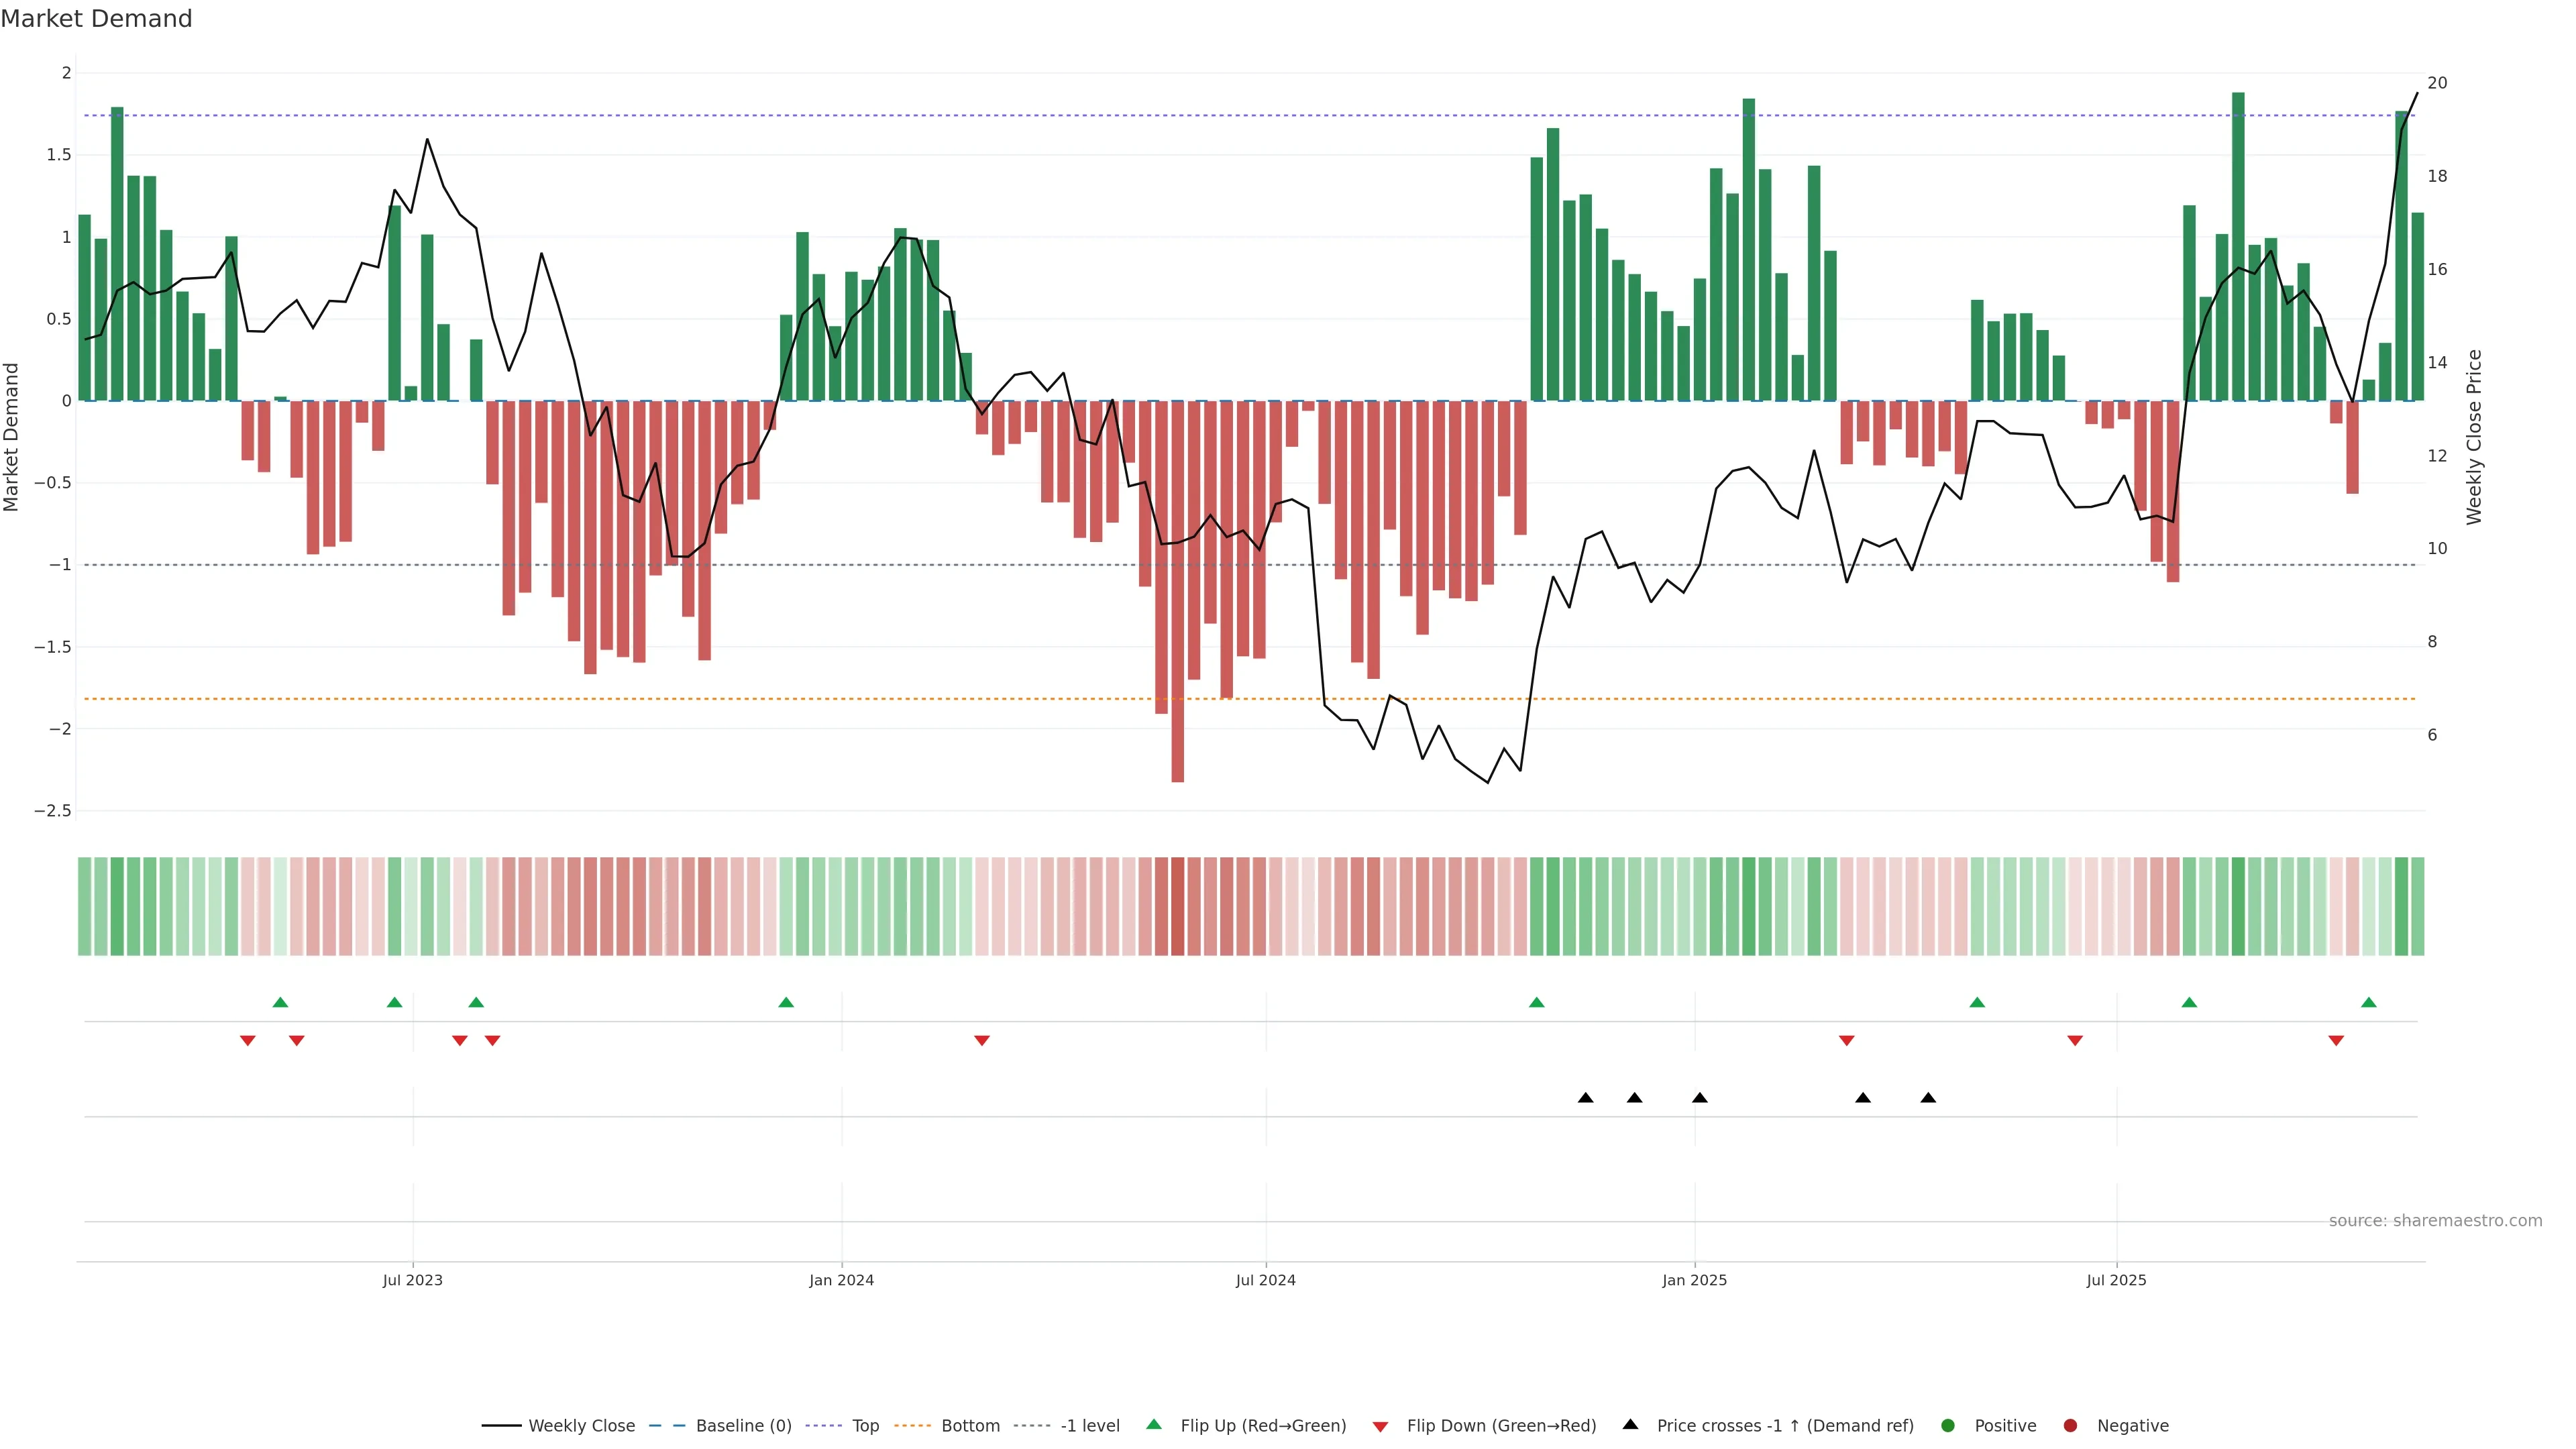The image size is (2576, 1449).
Task: Click the Market Demand chart title
Action: pyautogui.click(x=96, y=19)
